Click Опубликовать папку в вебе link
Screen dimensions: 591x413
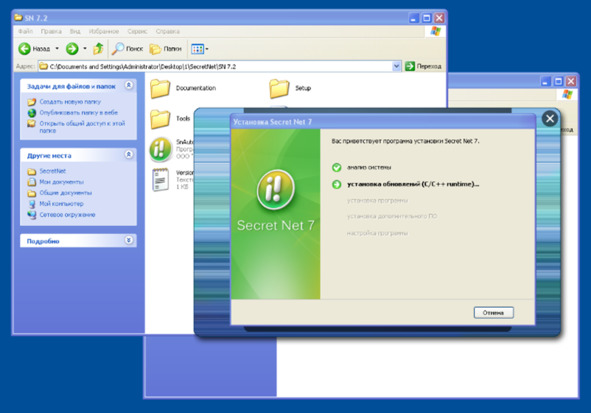(x=78, y=113)
